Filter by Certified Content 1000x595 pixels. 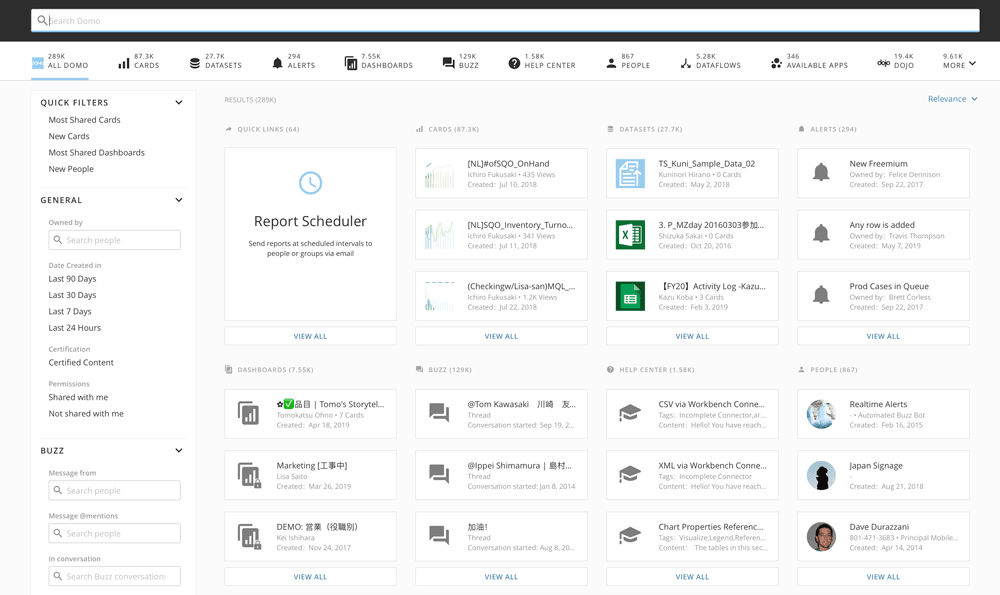(x=81, y=362)
